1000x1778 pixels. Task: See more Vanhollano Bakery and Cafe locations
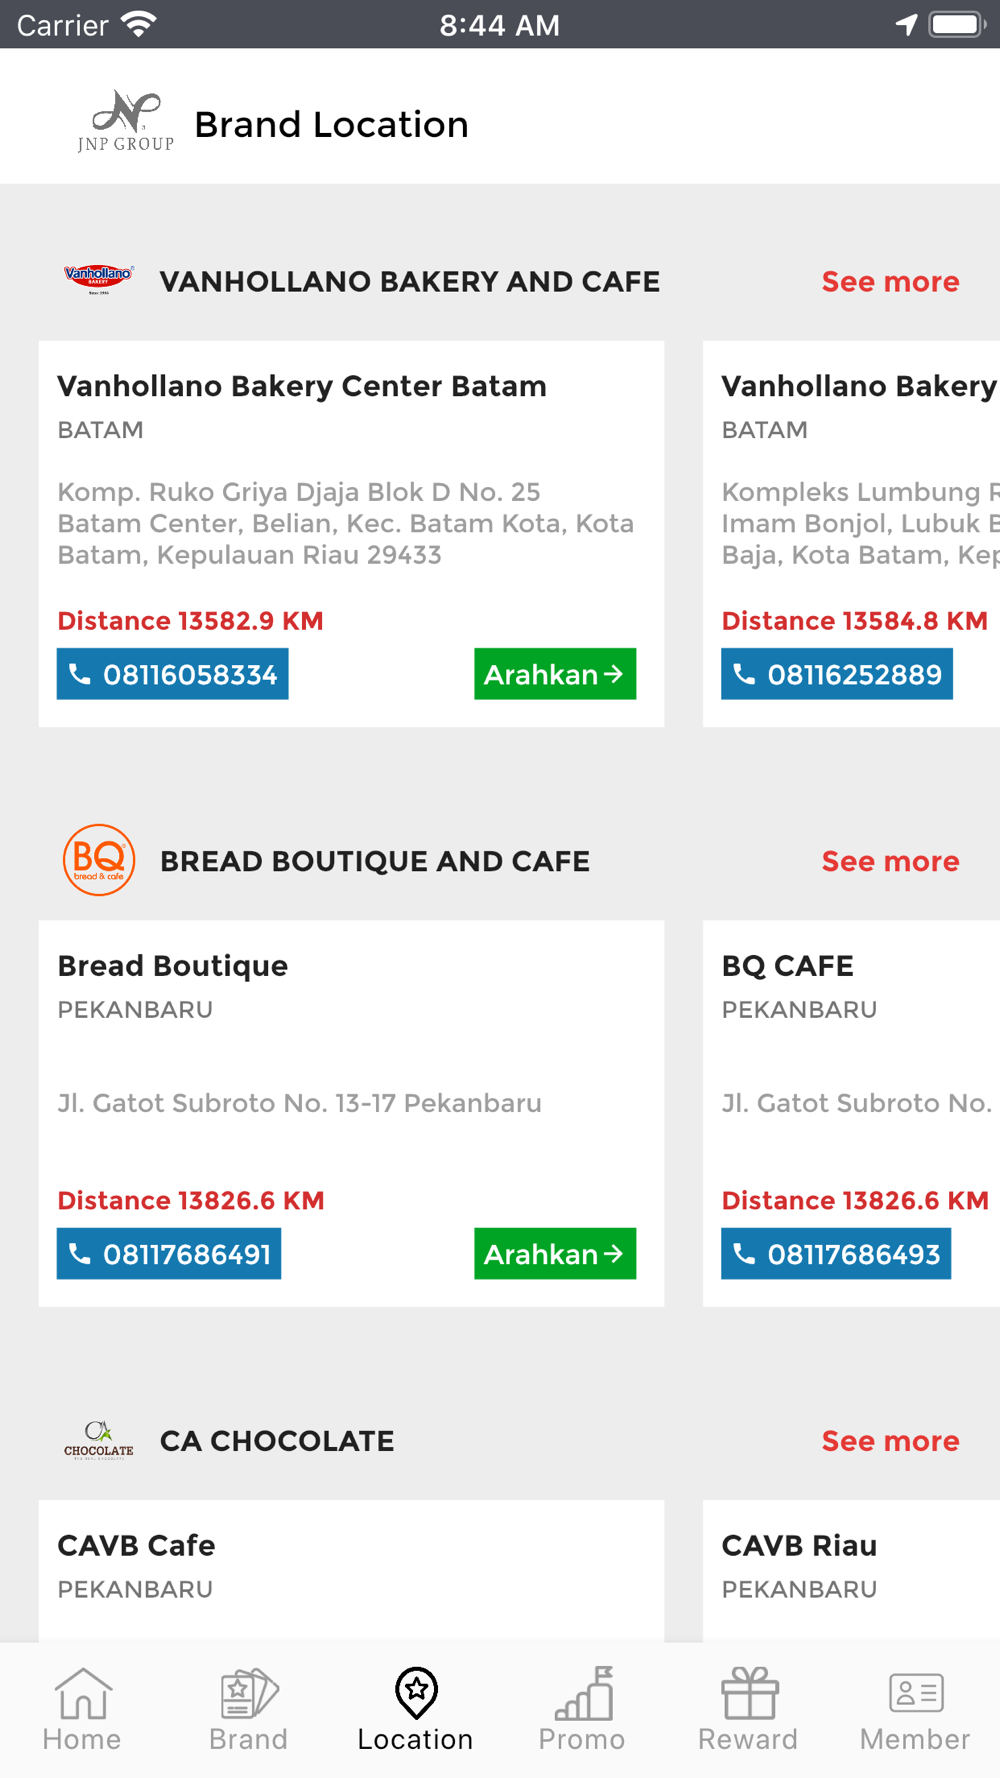pos(890,282)
